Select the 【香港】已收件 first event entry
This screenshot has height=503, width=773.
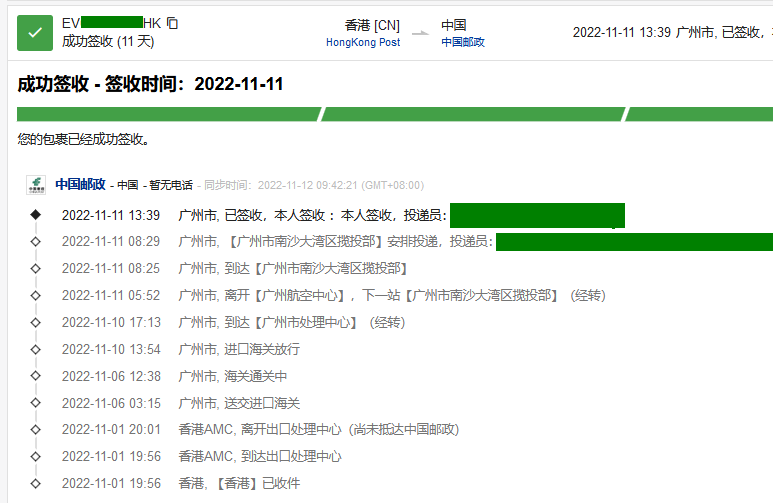pyautogui.click(x=238, y=484)
